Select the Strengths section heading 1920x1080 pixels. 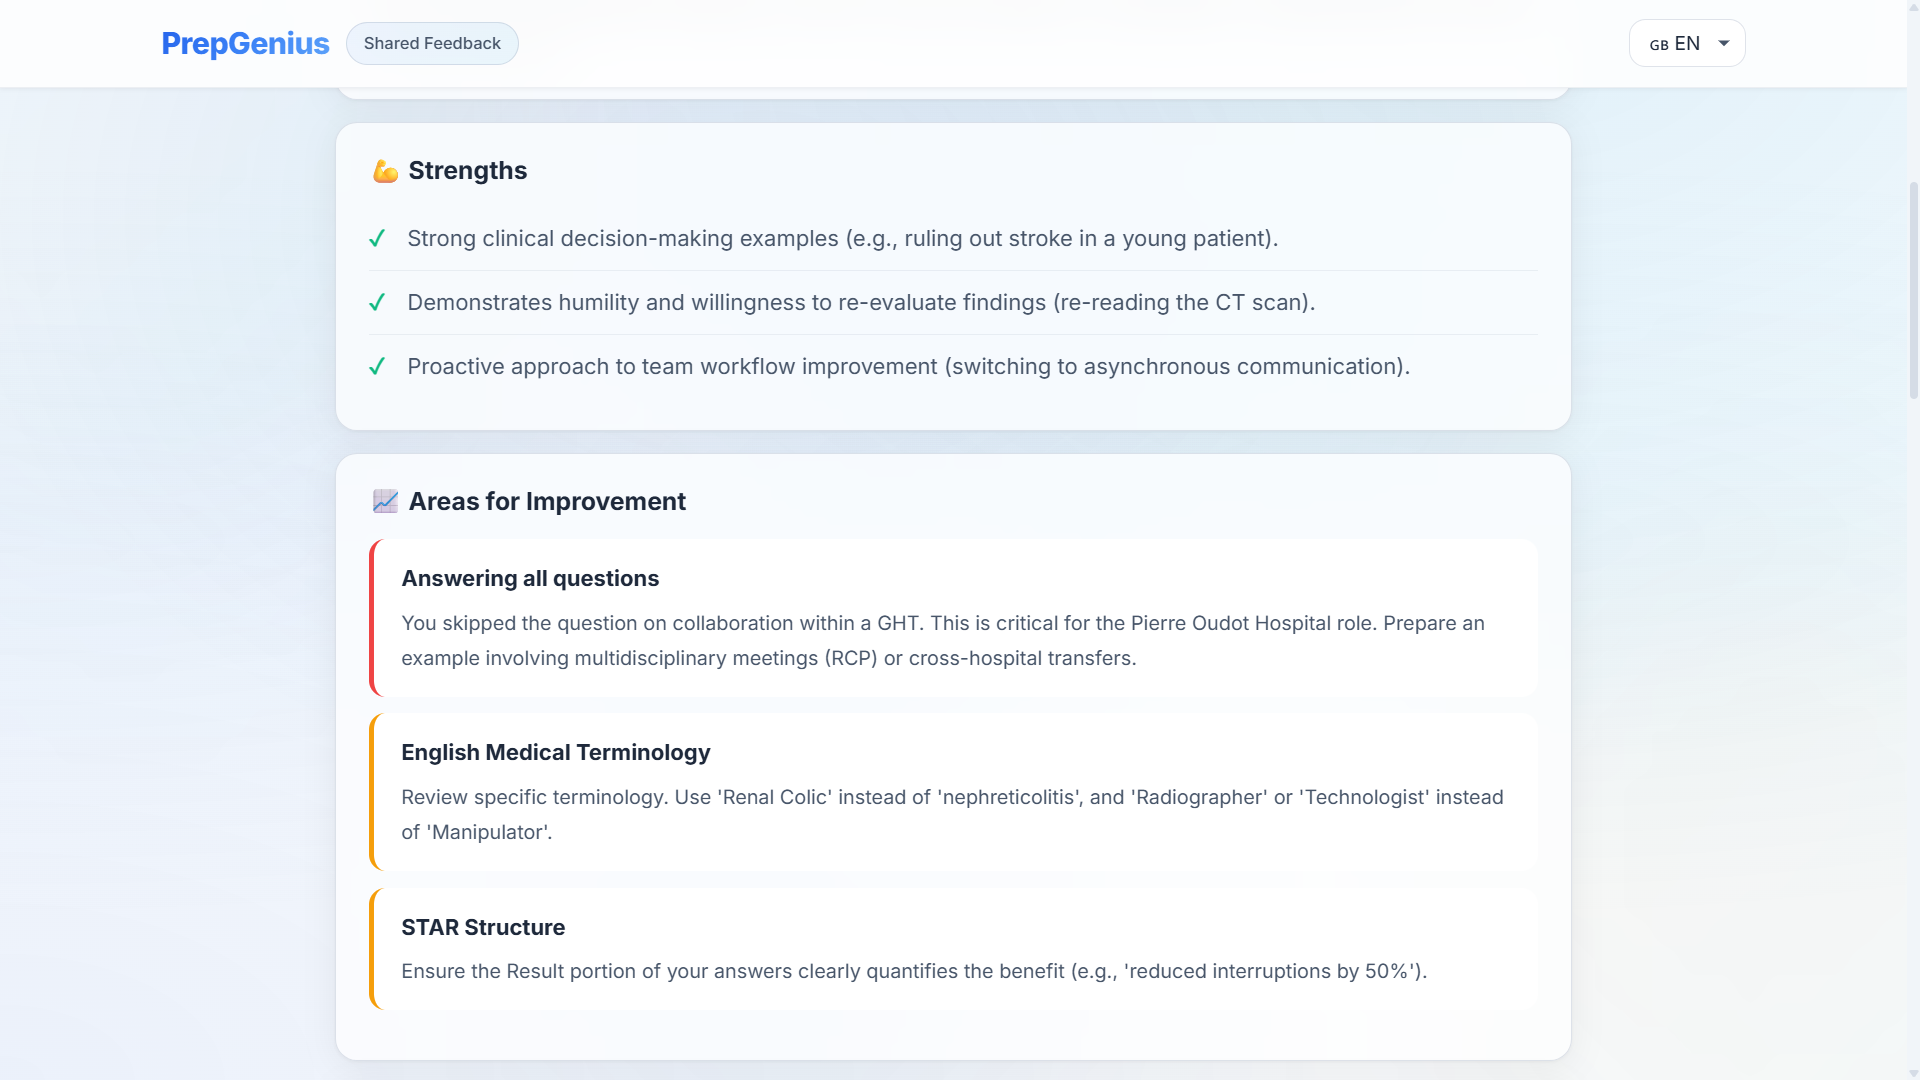point(467,171)
